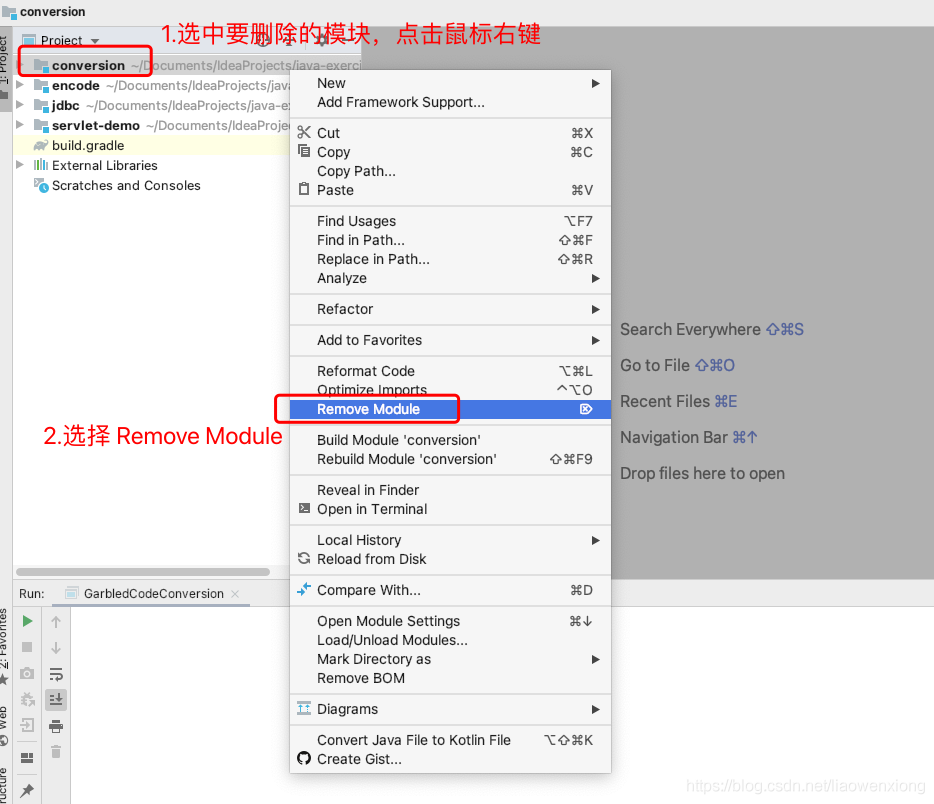The image size is (934, 804).
Task: Select Rebuild Module 'conversion' entry
Action: pyautogui.click(x=450, y=459)
